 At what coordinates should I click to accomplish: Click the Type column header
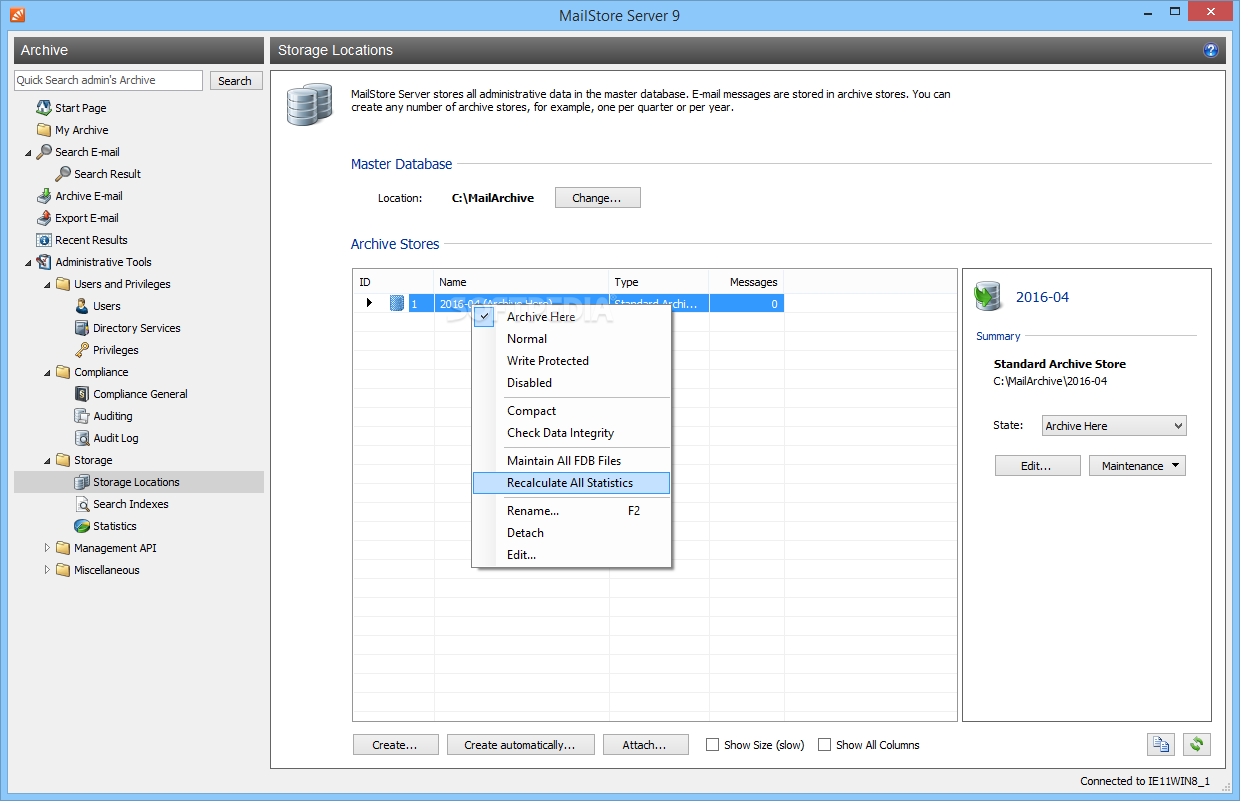[x=659, y=282]
